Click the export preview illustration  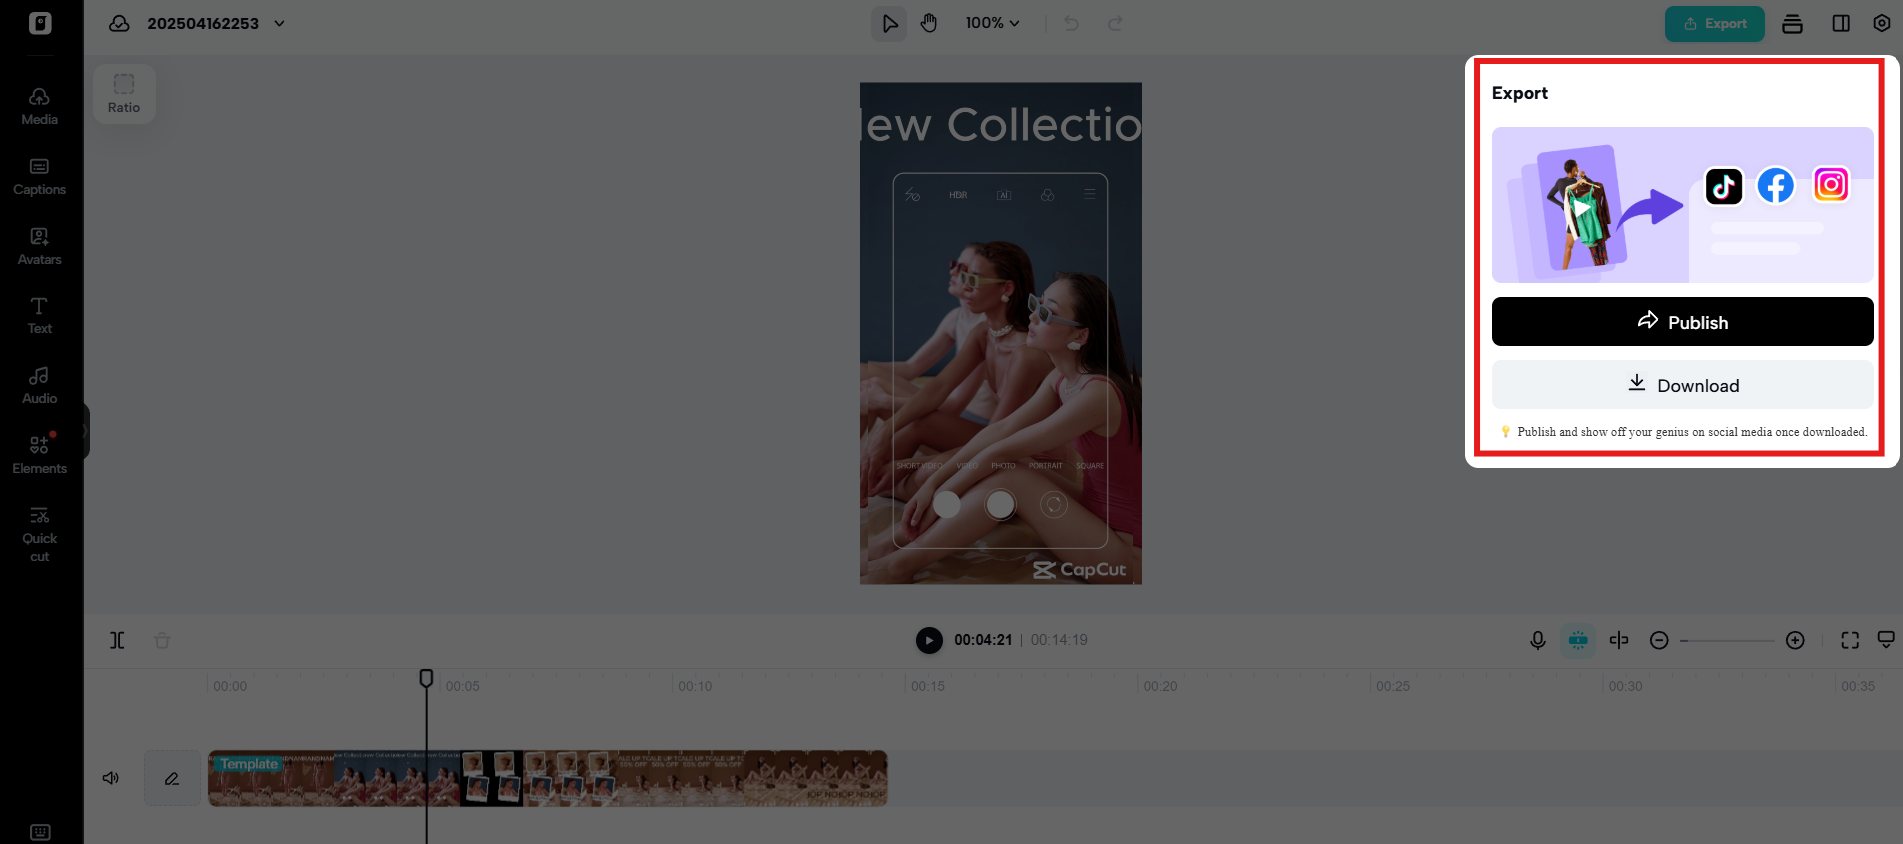(x=1682, y=205)
